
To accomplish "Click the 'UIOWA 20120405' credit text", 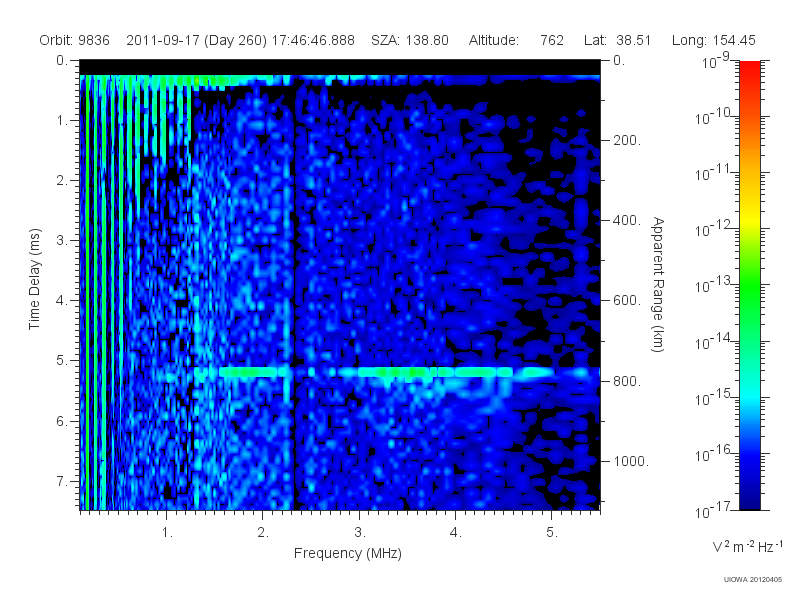I will (x=753, y=580).
